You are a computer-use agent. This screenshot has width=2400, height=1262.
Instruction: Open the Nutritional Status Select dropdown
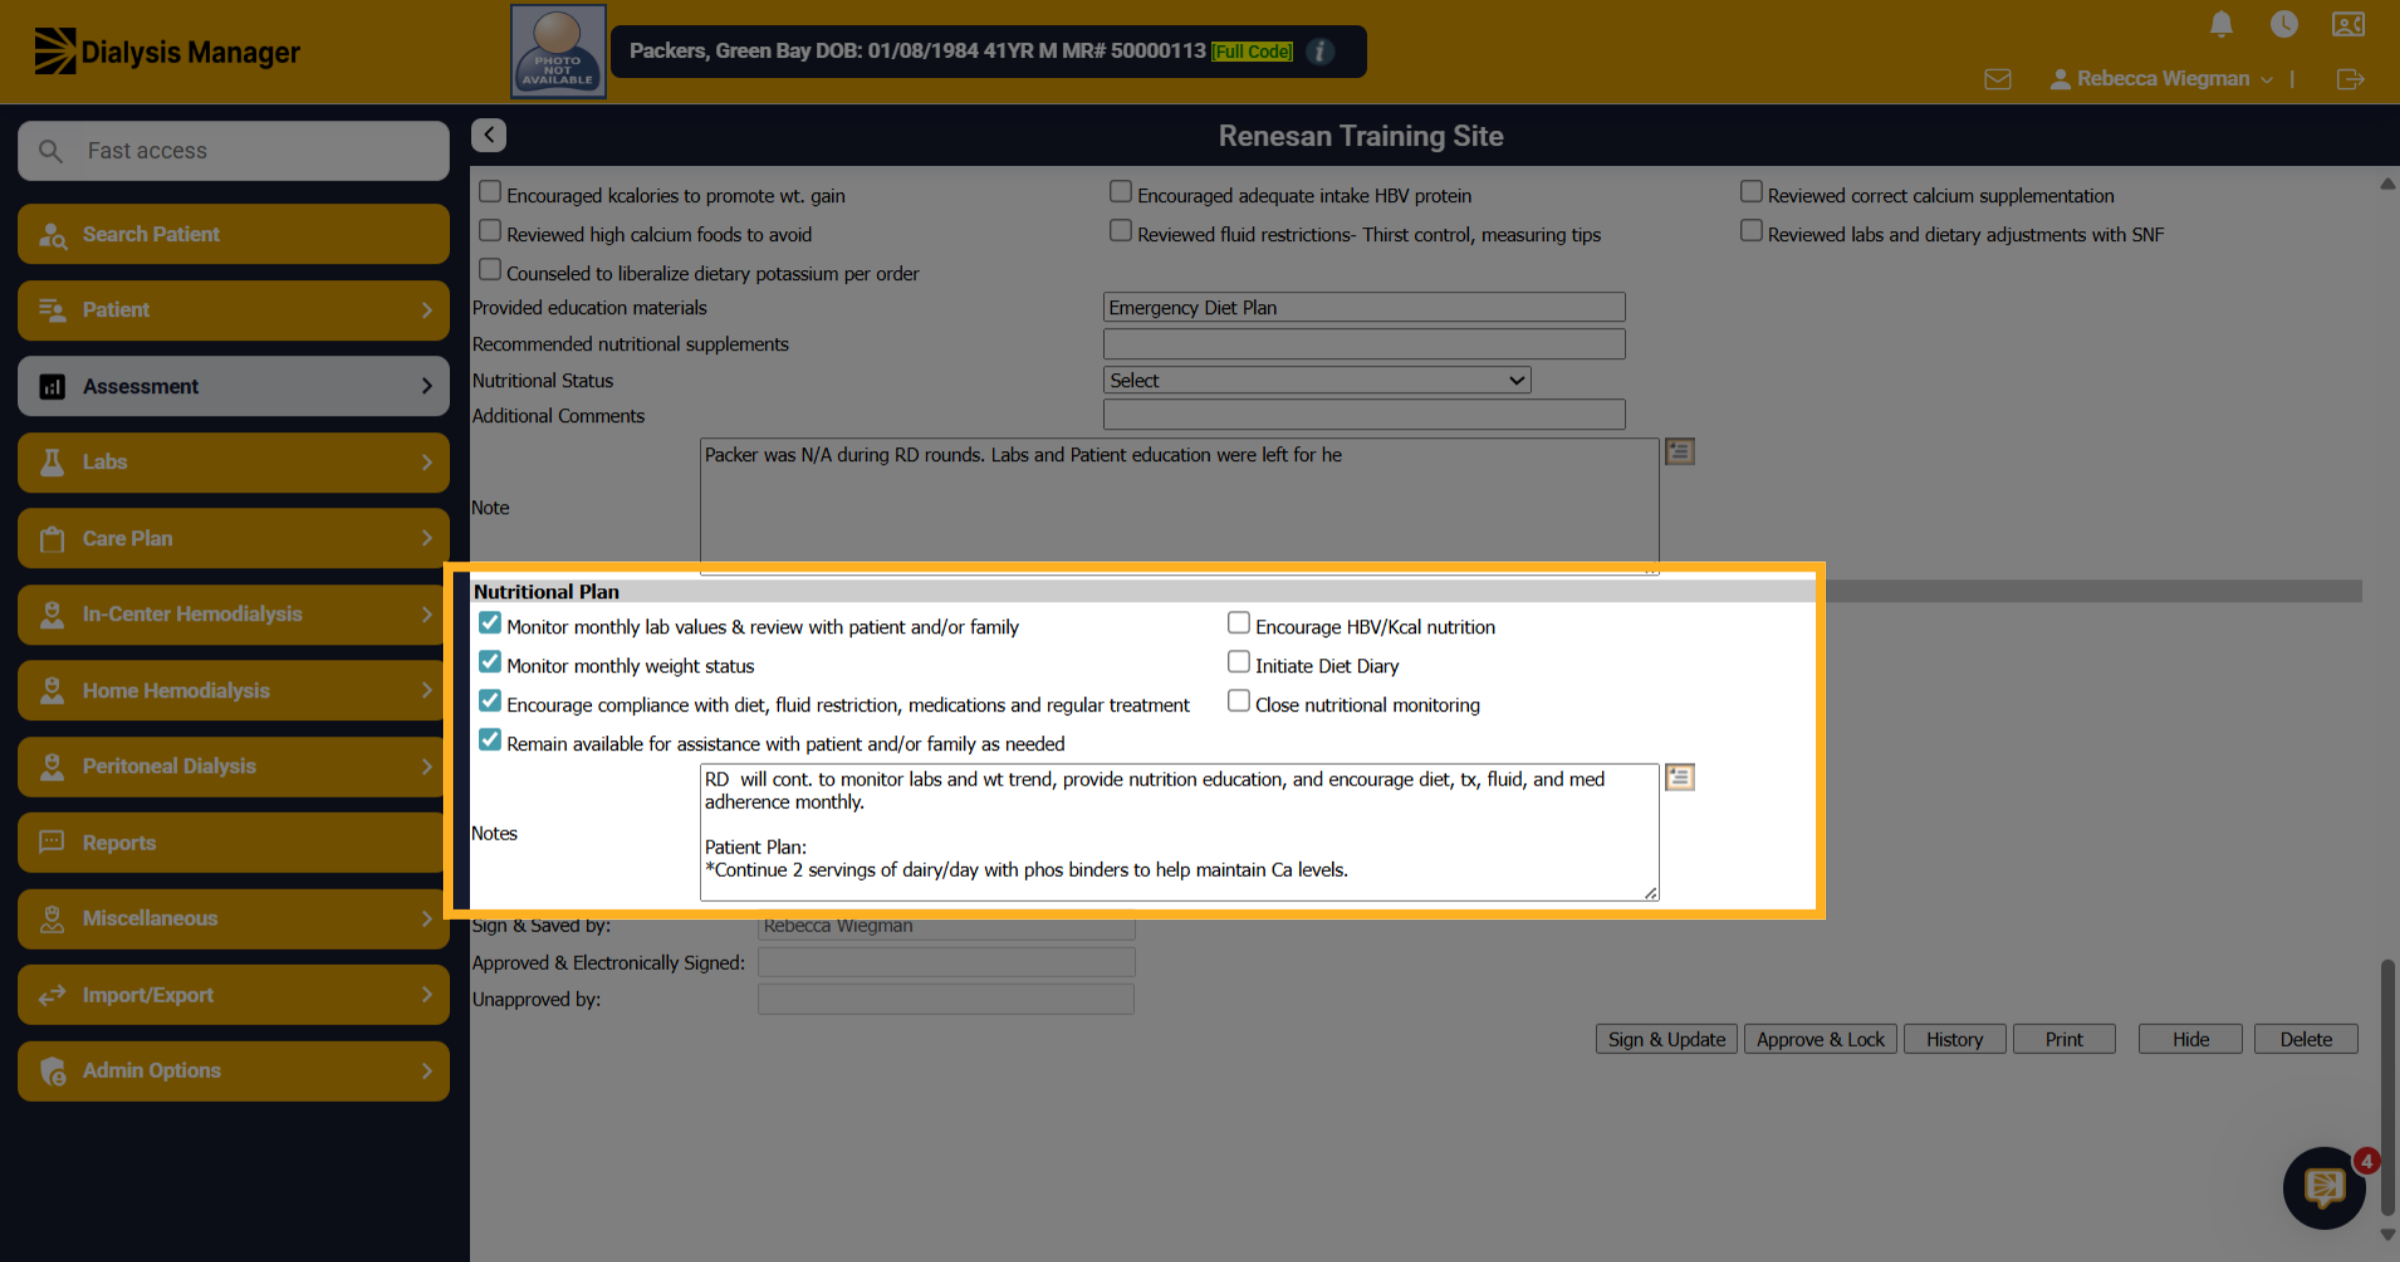point(1317,380)
